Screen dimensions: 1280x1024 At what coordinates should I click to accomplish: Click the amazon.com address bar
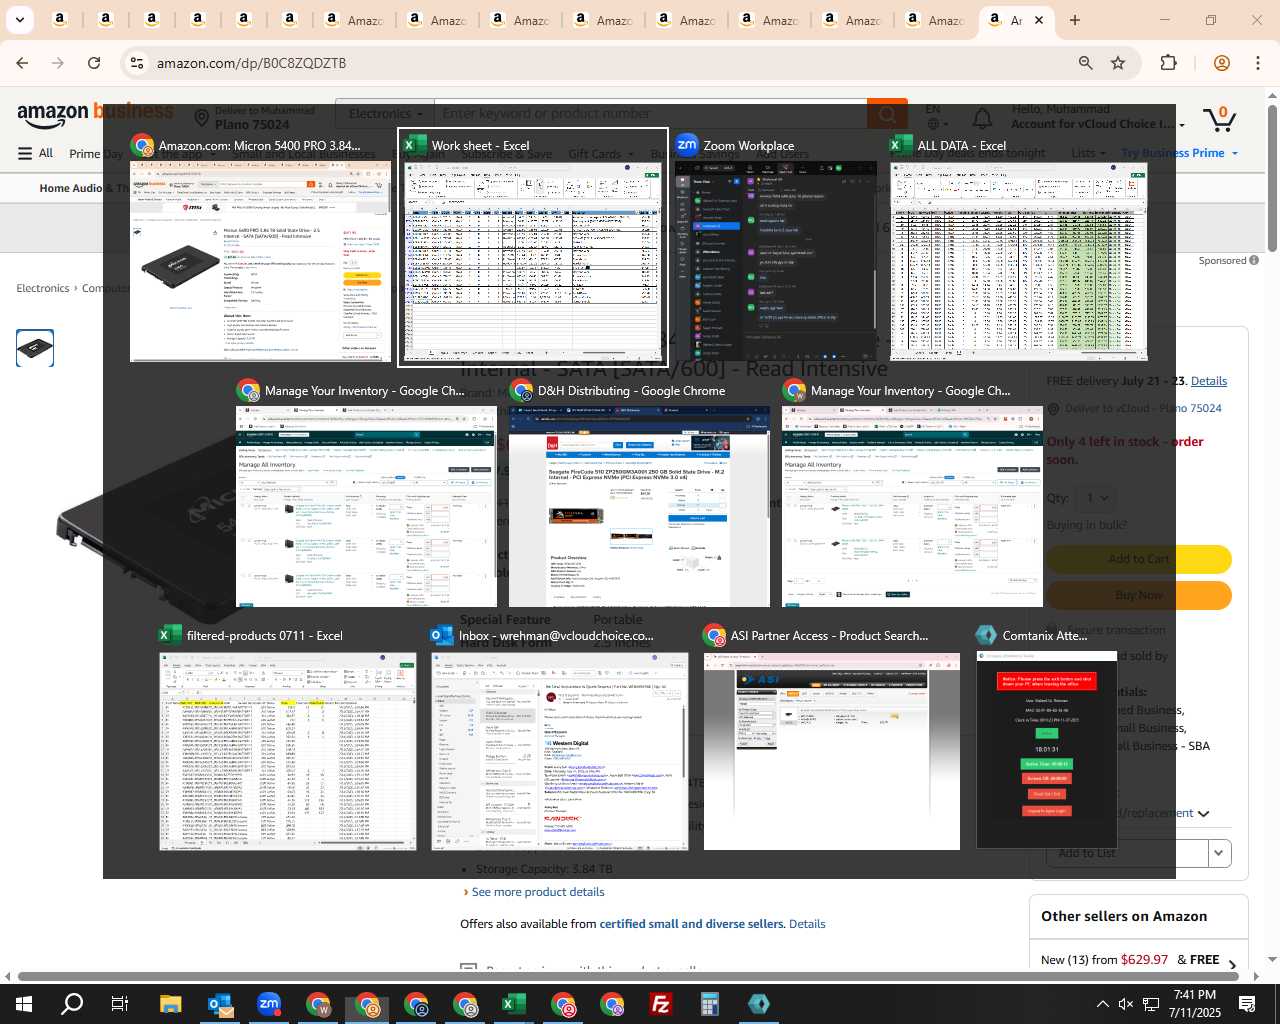tap(600, 63)
